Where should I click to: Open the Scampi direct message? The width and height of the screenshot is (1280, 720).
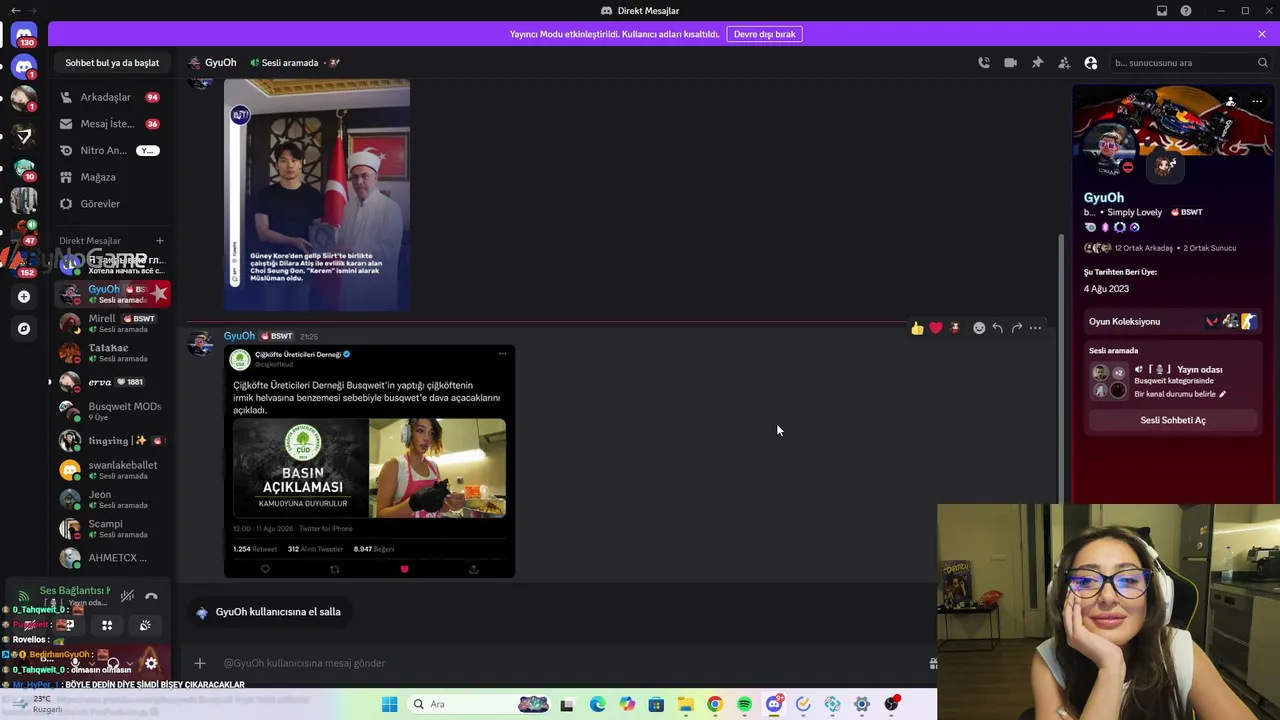112,528
